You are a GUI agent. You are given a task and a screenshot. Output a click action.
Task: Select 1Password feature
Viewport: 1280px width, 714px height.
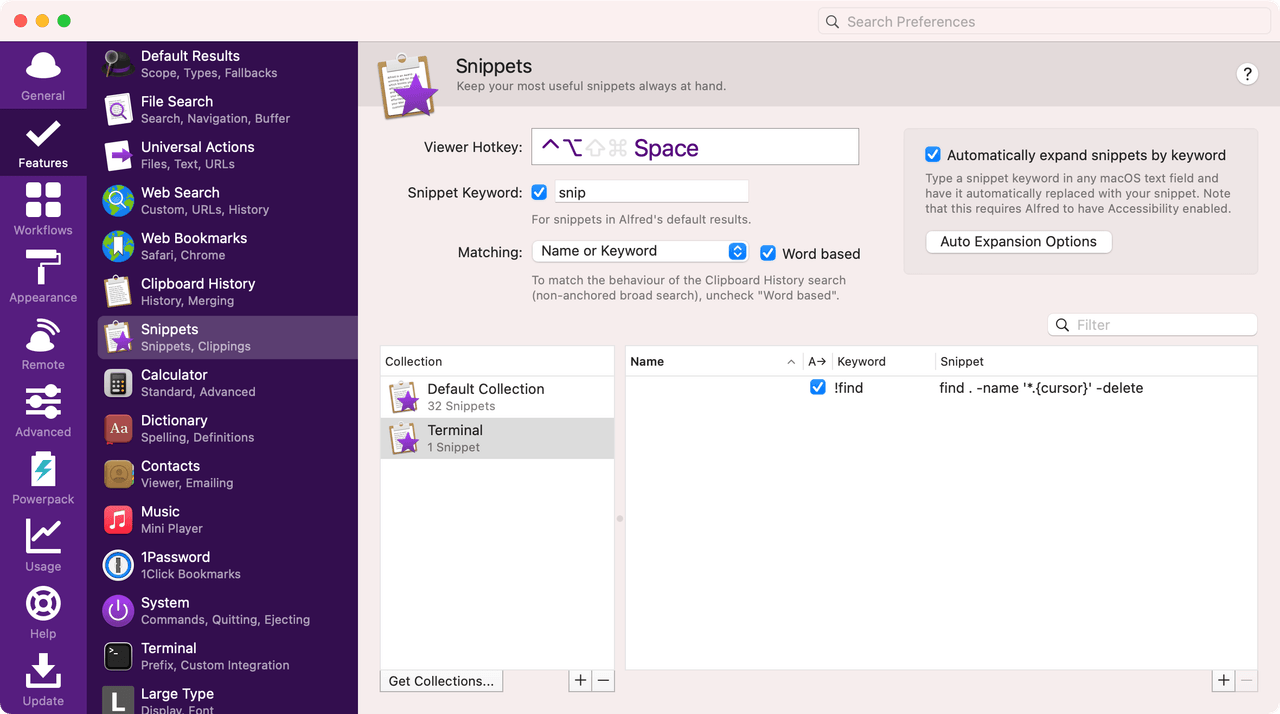228,565
